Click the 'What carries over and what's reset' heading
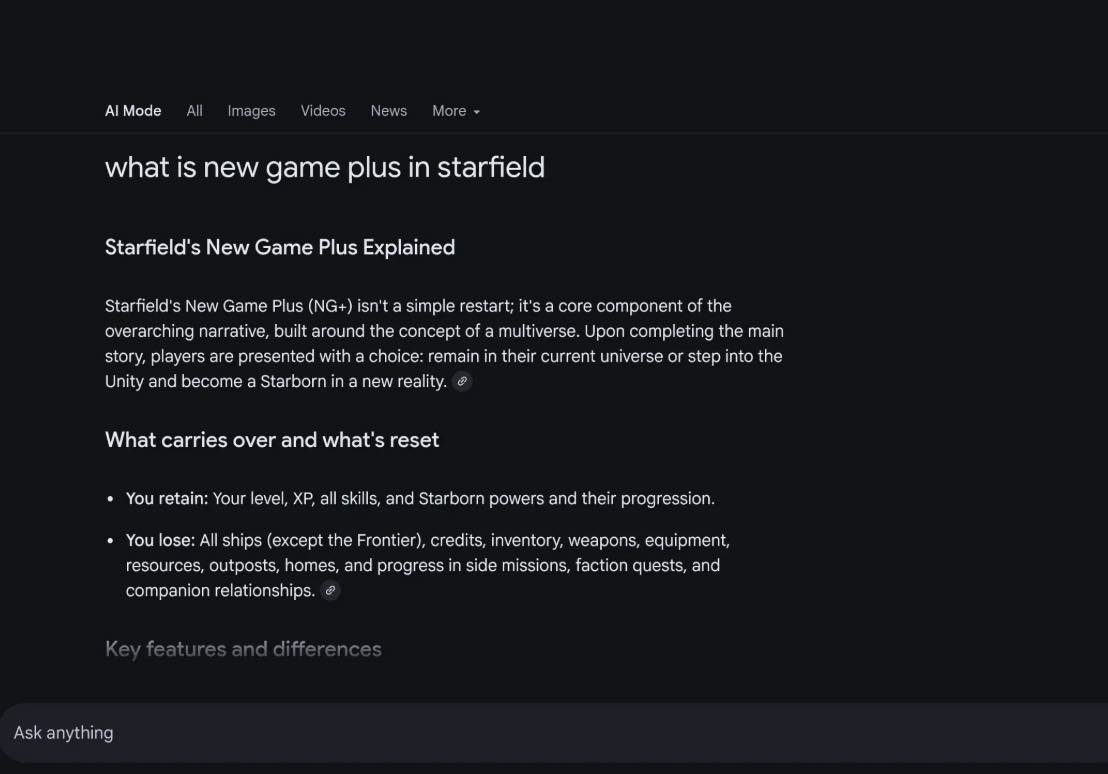This screenshot has height=774, width=1108. (272, 440)
